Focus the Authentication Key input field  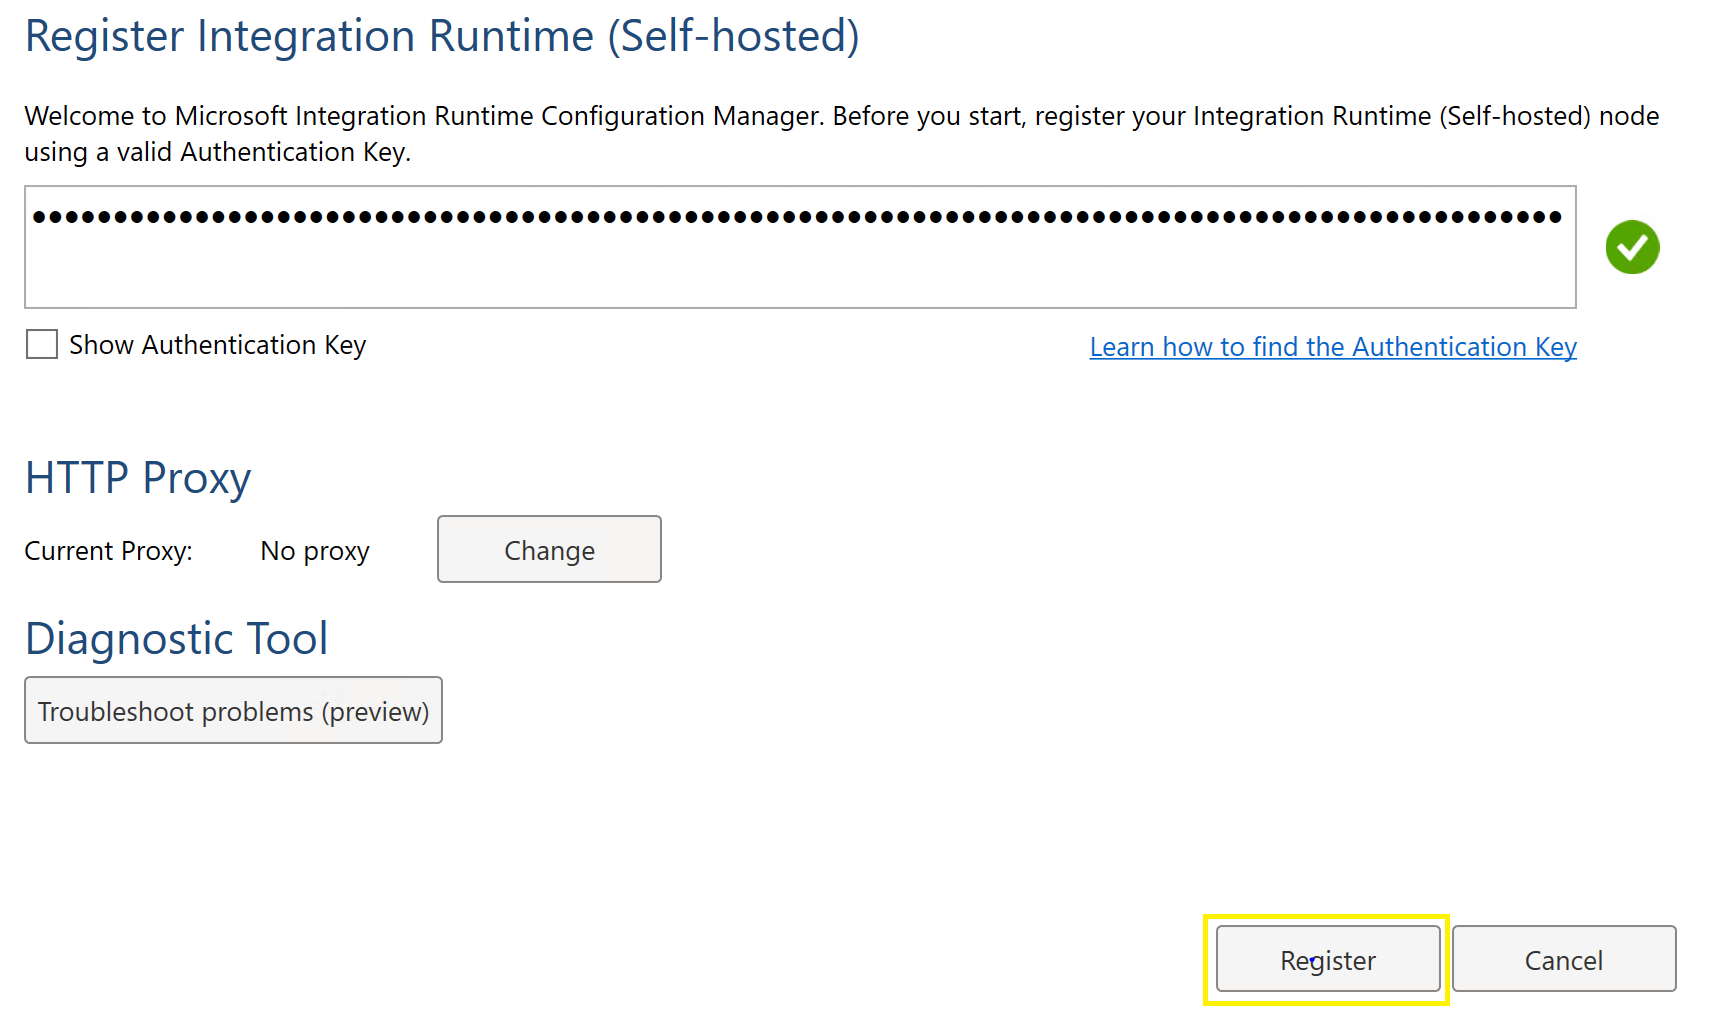pyautogui.click(x=800, y=247)
